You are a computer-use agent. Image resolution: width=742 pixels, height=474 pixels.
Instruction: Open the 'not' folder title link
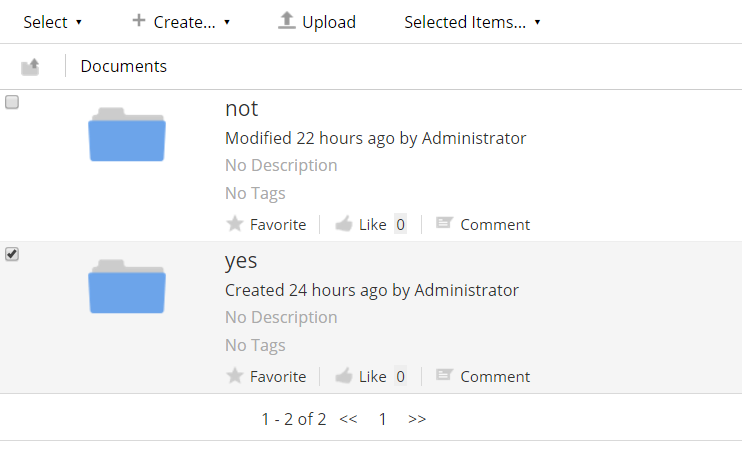pos(242,109)
